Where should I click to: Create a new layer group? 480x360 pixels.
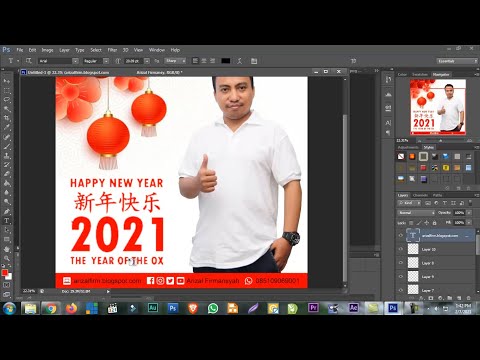[x=450, y=298]
